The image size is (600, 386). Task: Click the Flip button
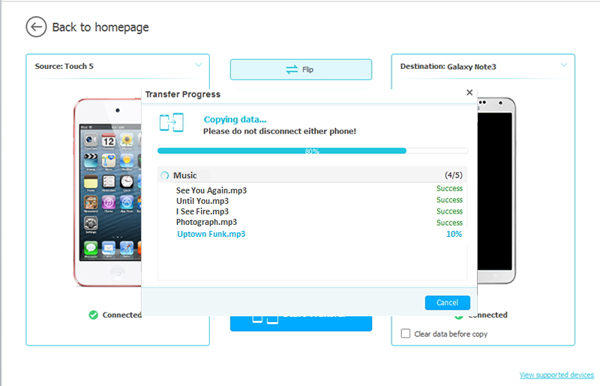pos(301,70)
